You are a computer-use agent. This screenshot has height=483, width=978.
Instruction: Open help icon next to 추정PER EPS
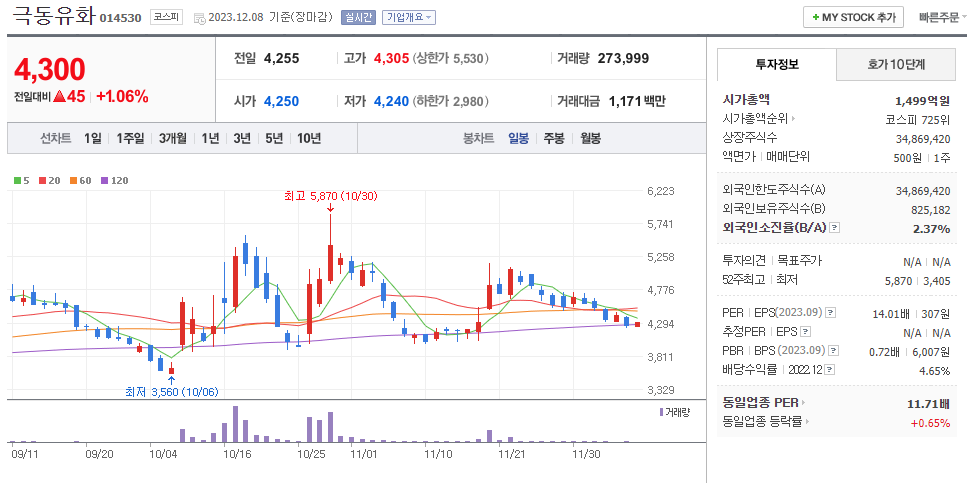[x=806, y=332]
